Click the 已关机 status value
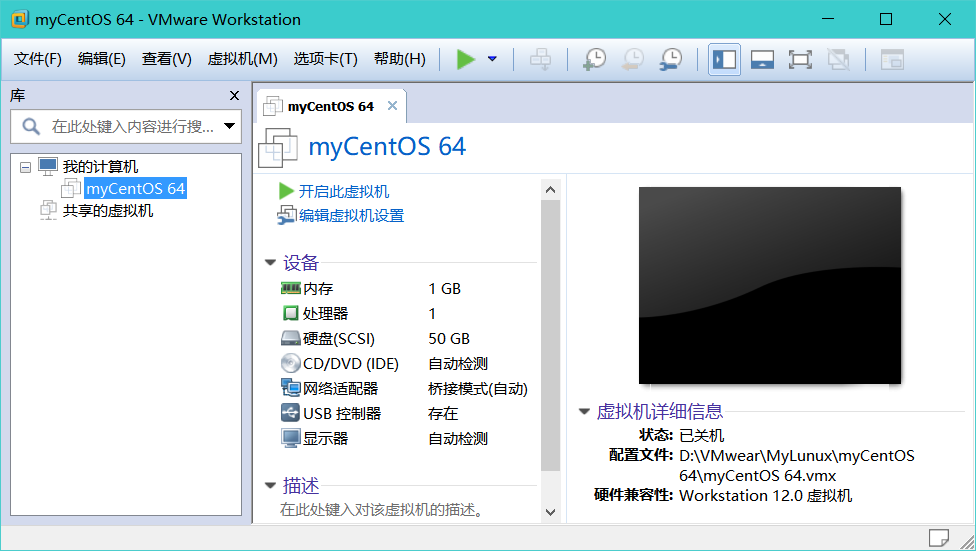Screen dimensions: 976x551 click(702, 435)
